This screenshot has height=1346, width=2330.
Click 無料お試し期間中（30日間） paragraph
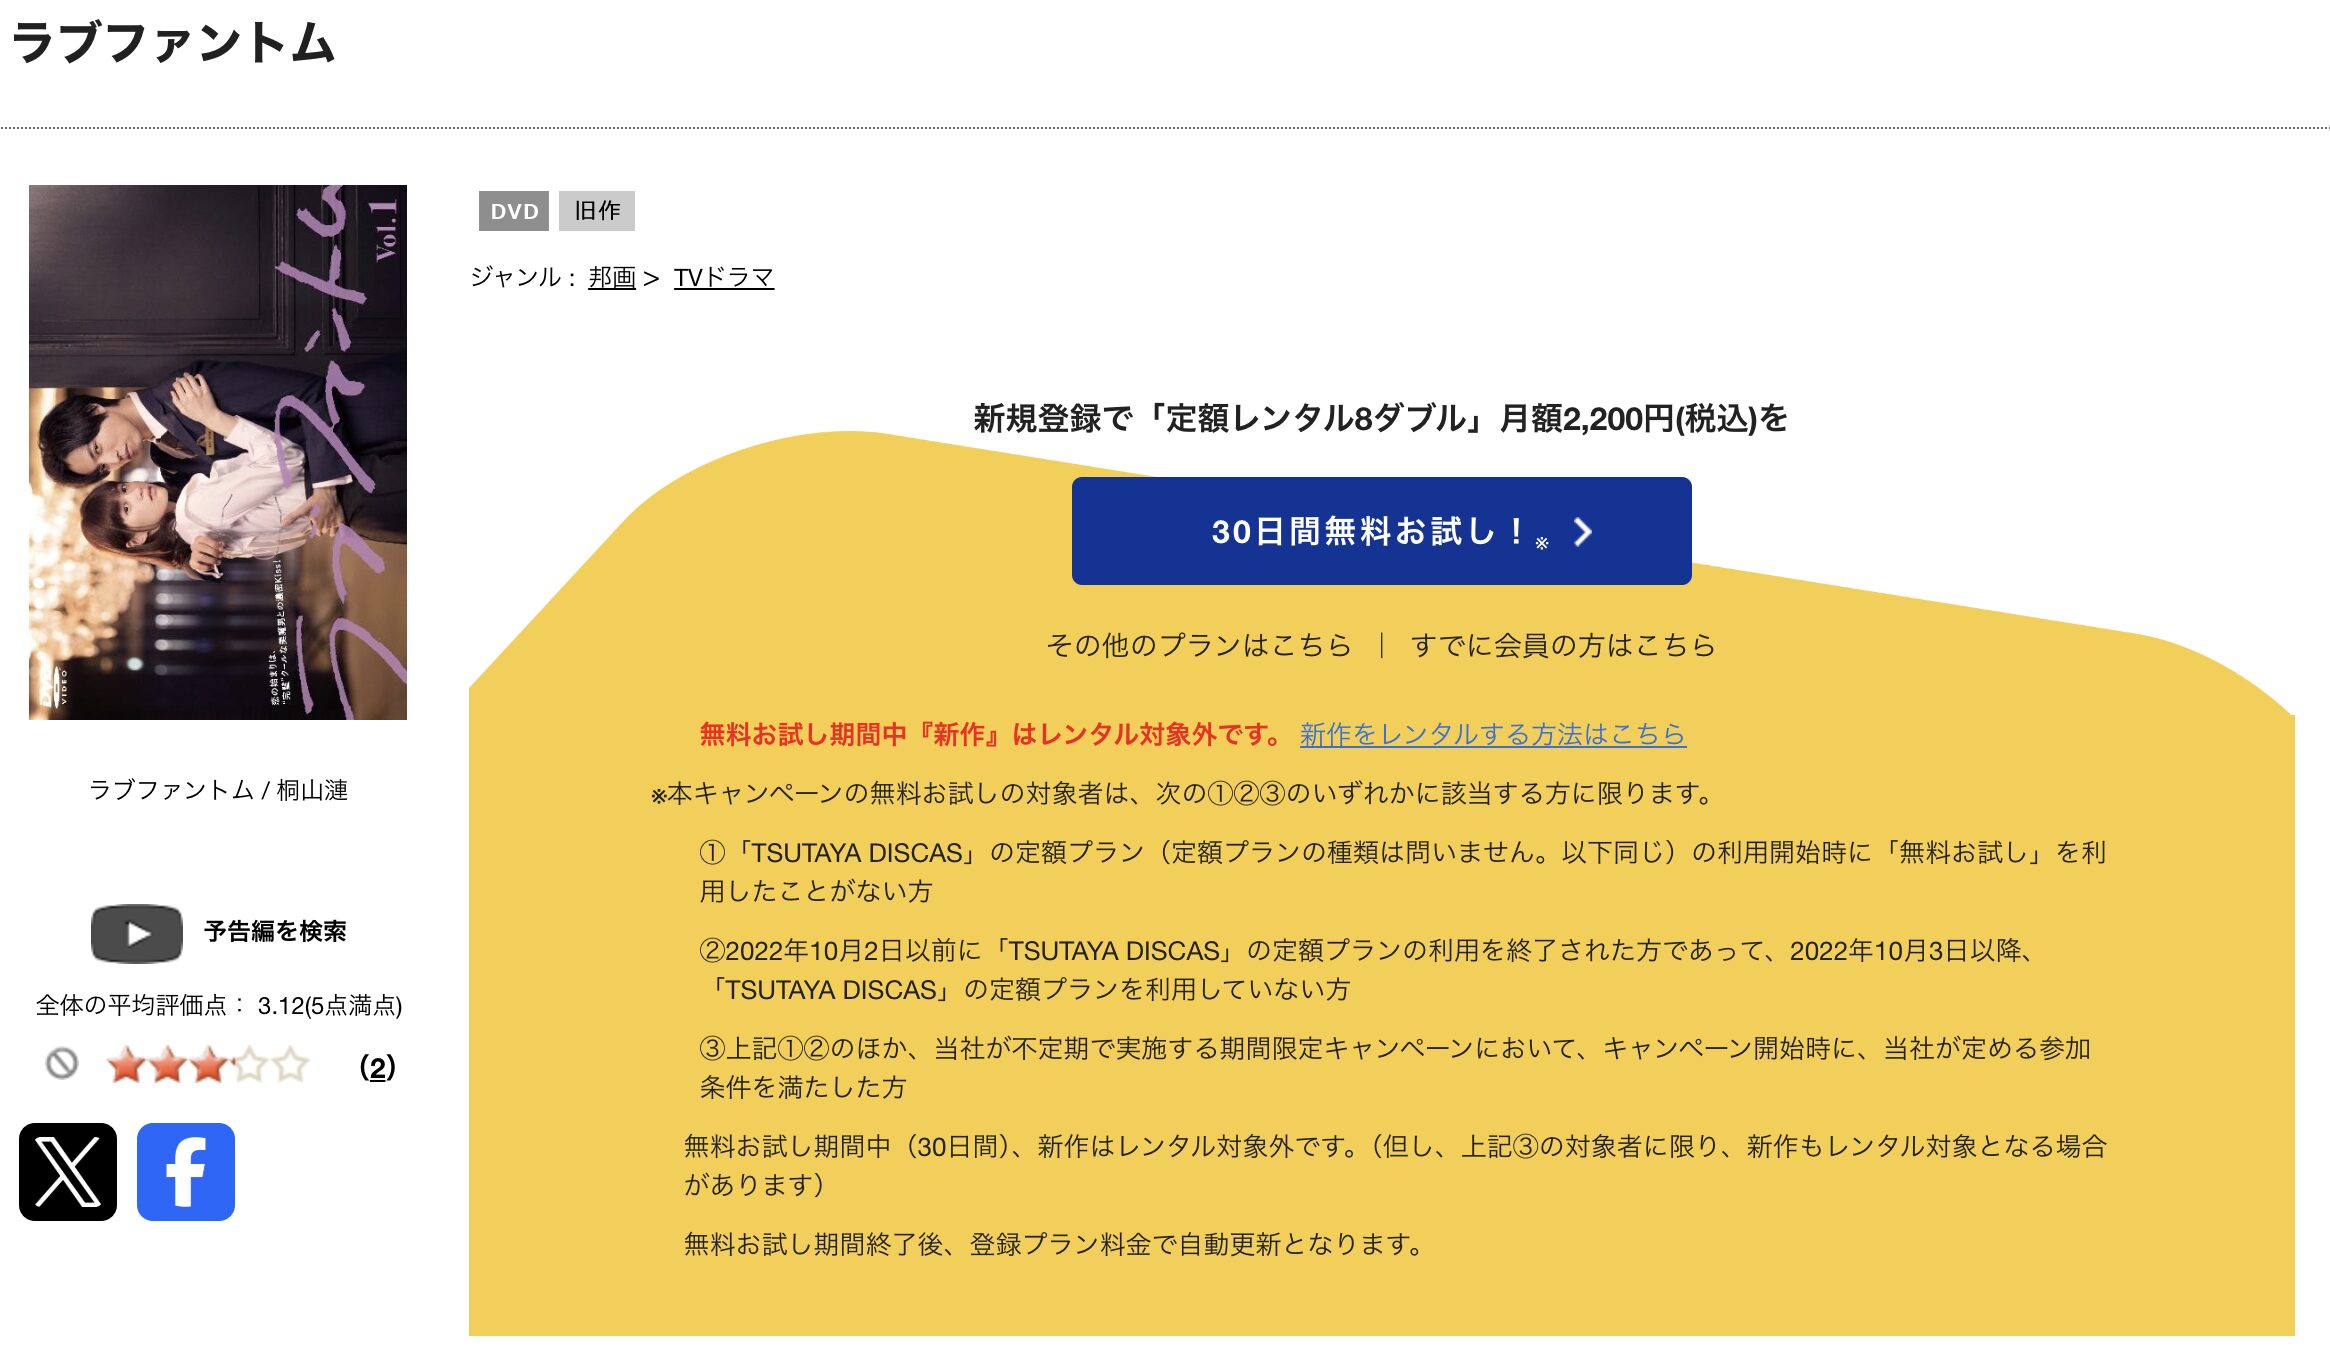(1395, 1165)
